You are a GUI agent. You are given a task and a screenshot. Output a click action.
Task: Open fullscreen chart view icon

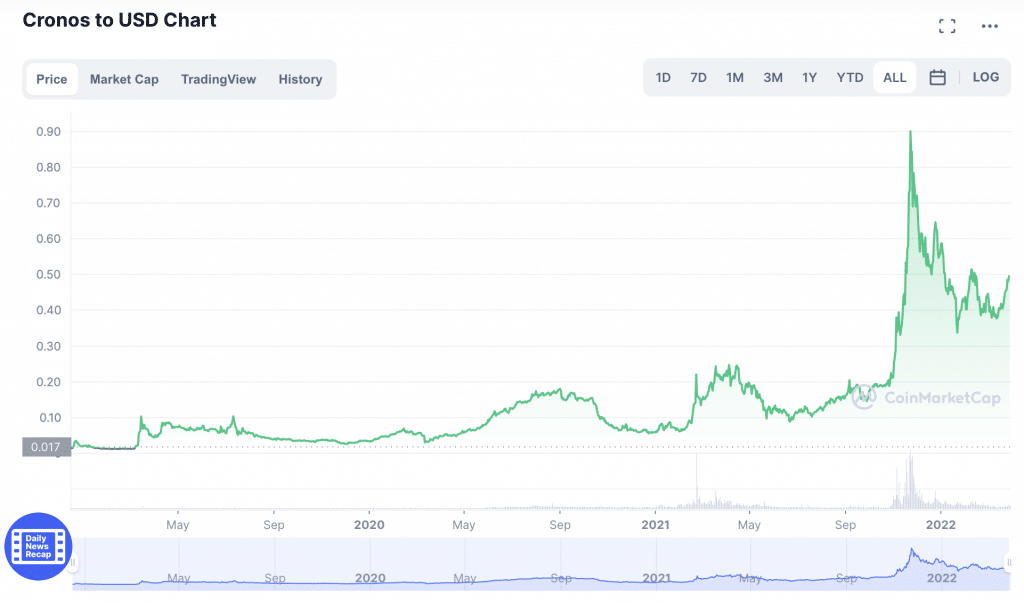pos(947,26)
